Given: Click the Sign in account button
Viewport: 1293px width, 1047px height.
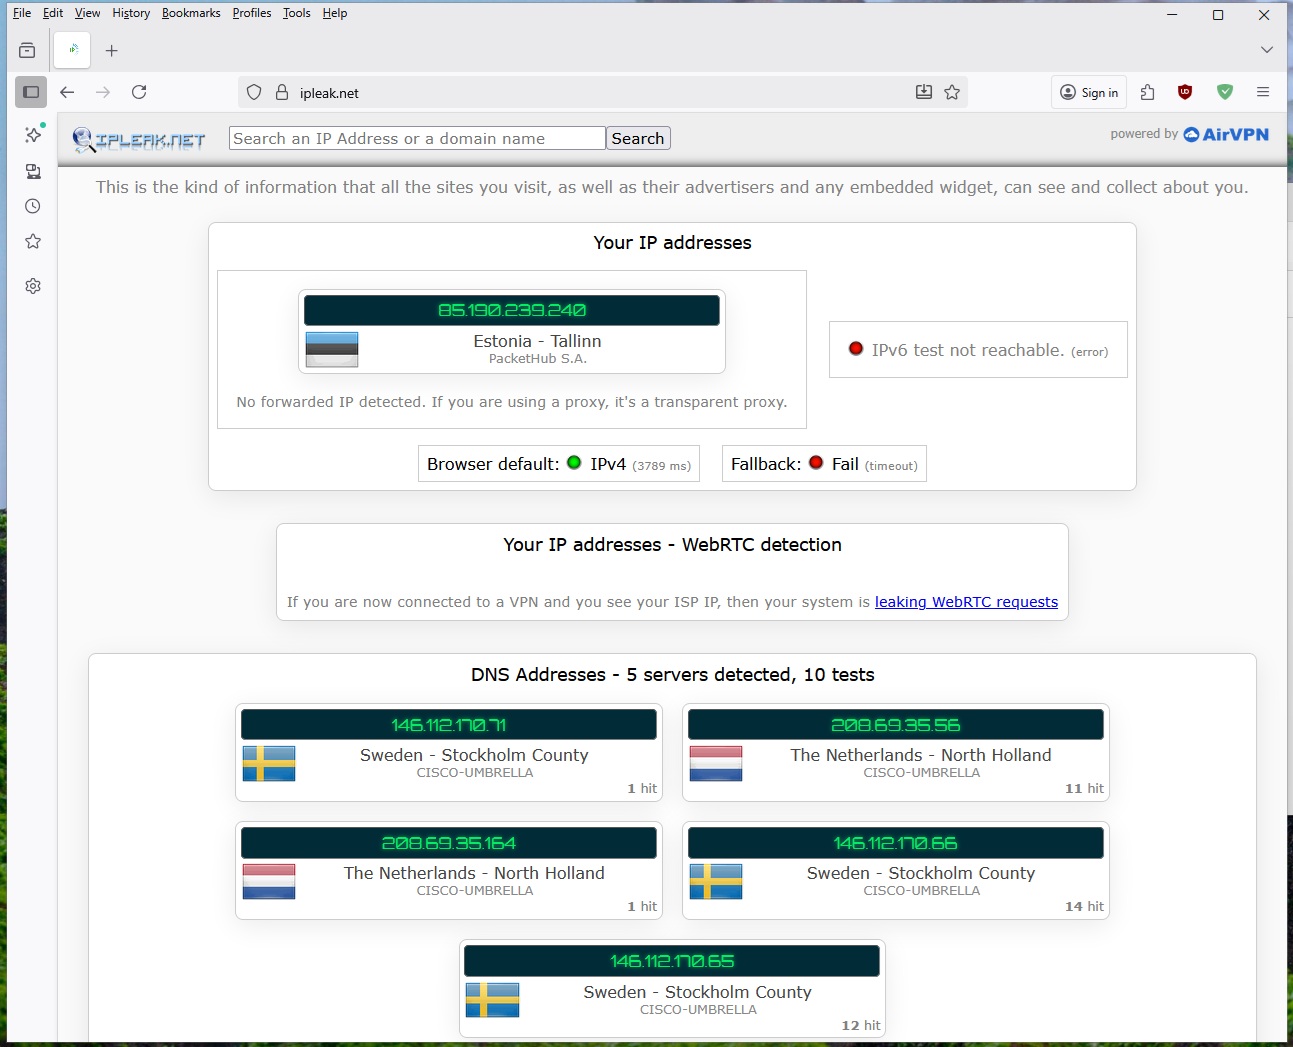Looking at the screenshot, I should click(1089, 92).
